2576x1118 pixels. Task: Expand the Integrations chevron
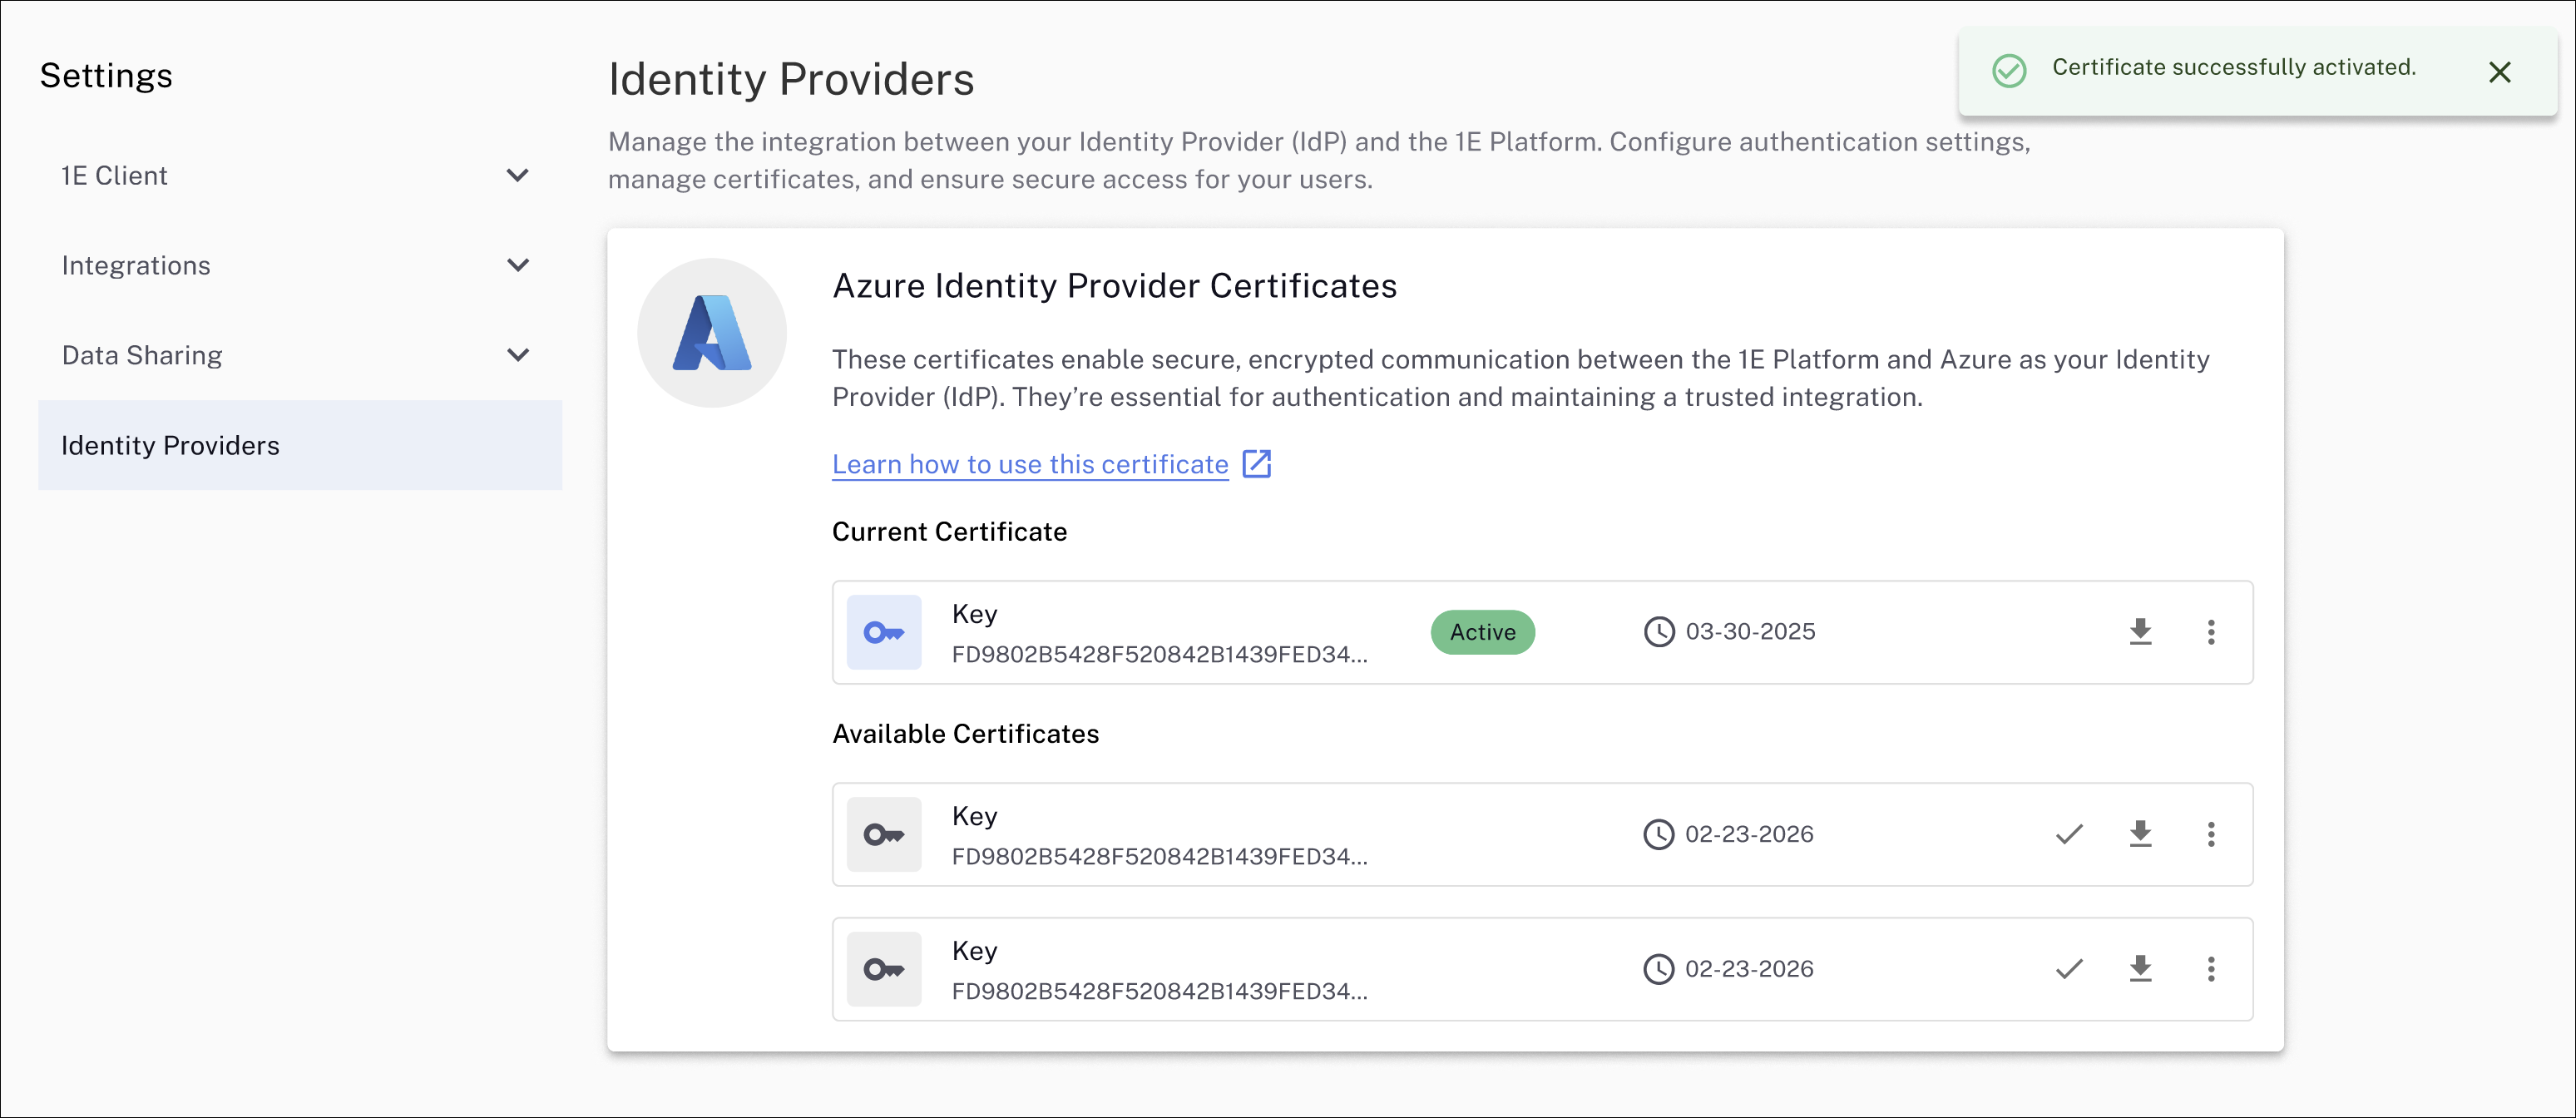pos(517,266)
